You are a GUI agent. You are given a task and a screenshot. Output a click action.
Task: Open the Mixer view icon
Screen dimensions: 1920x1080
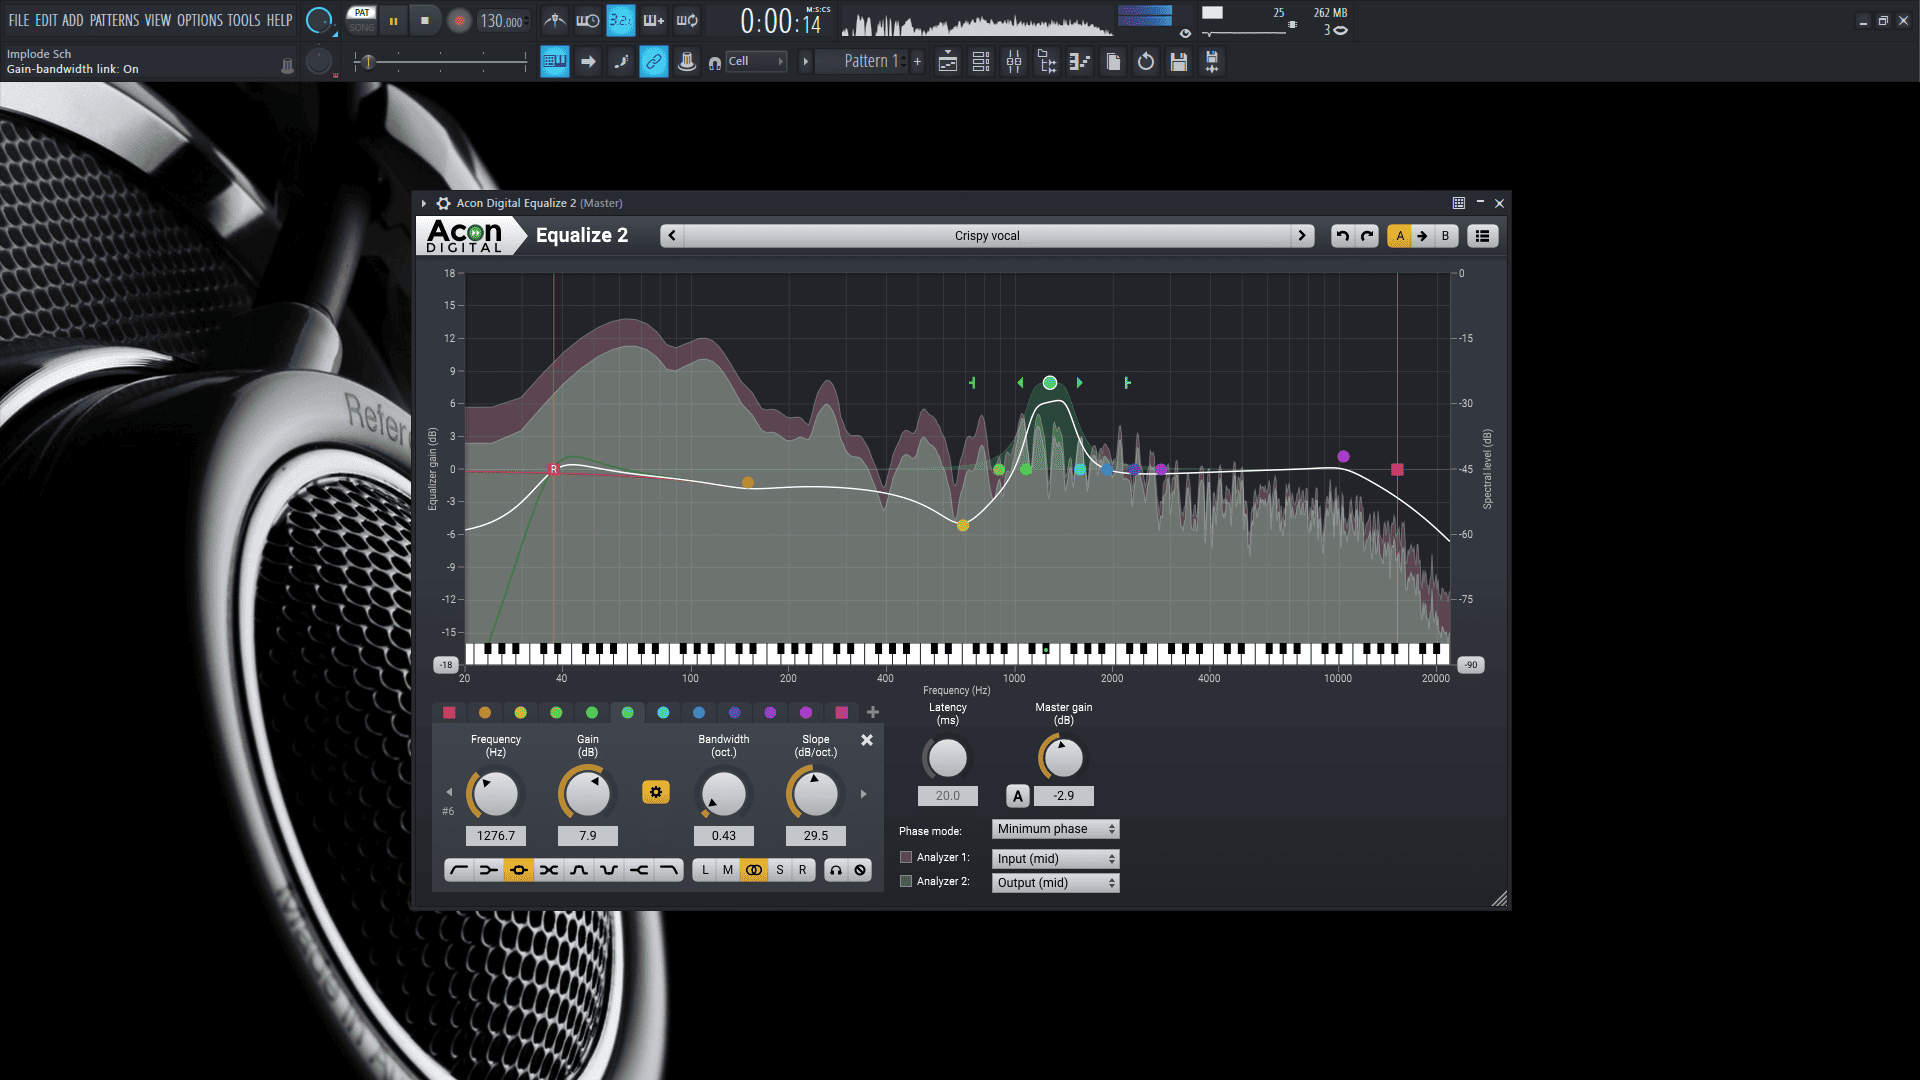1014,62
